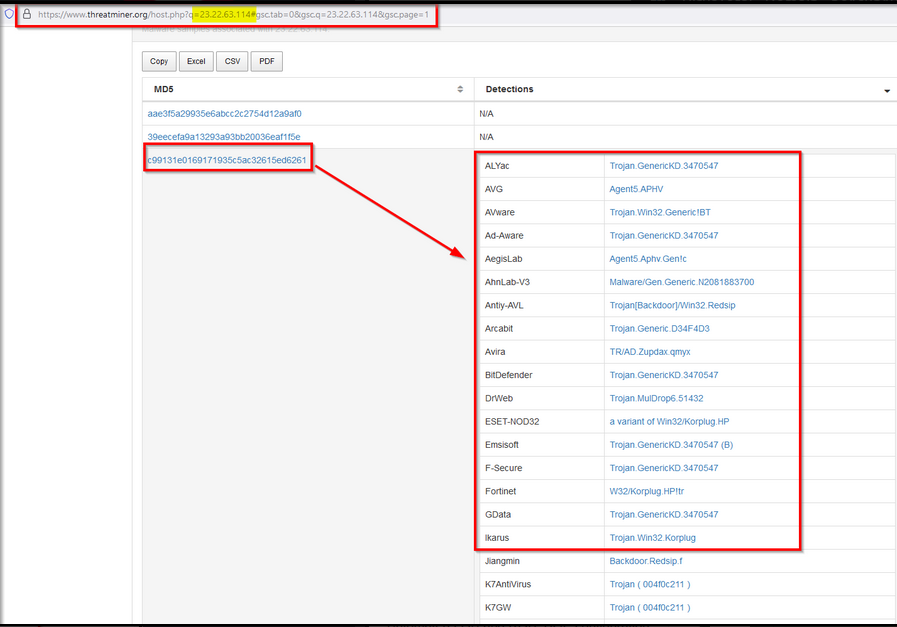Open DrWeb detection Trojan.MulDrop6.51432
Viewport: 897px width, 627px height.
pyautogui.click(x=656, y=398)
